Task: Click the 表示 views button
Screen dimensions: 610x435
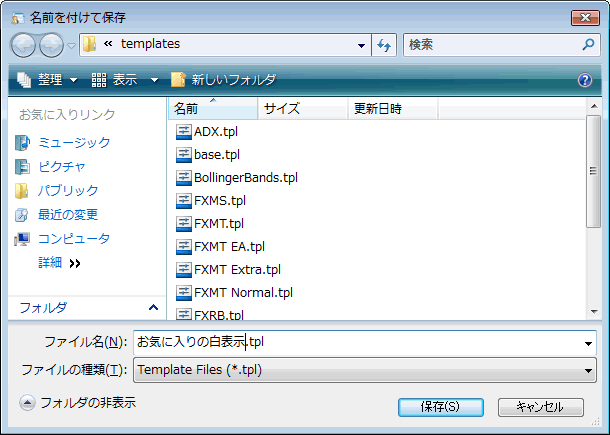Action: click(114, 80)
